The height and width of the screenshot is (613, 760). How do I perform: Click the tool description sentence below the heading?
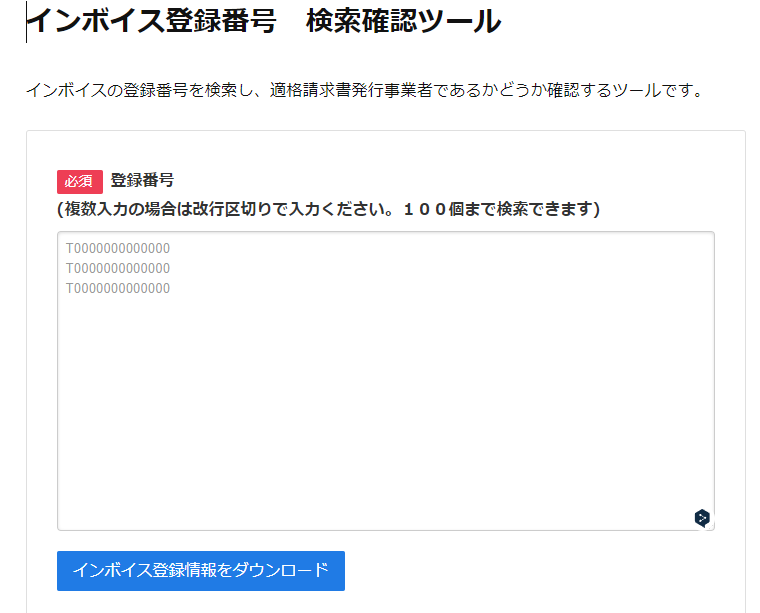365,91
